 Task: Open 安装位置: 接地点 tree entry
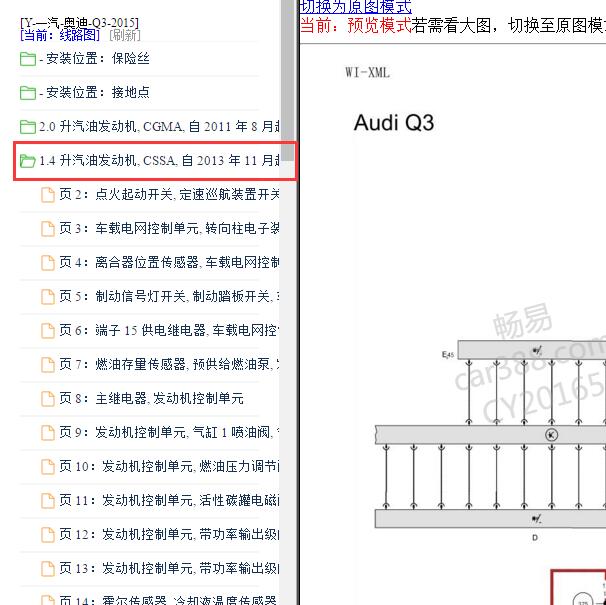94,93
